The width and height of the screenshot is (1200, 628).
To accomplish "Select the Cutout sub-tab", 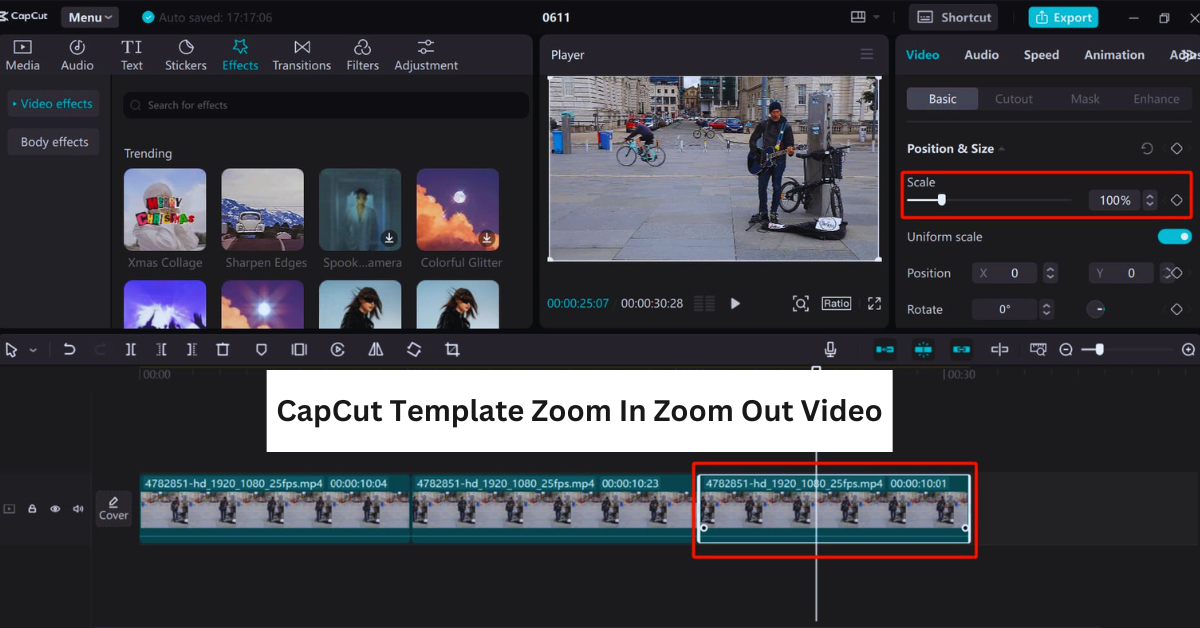I will (1014, 99).
